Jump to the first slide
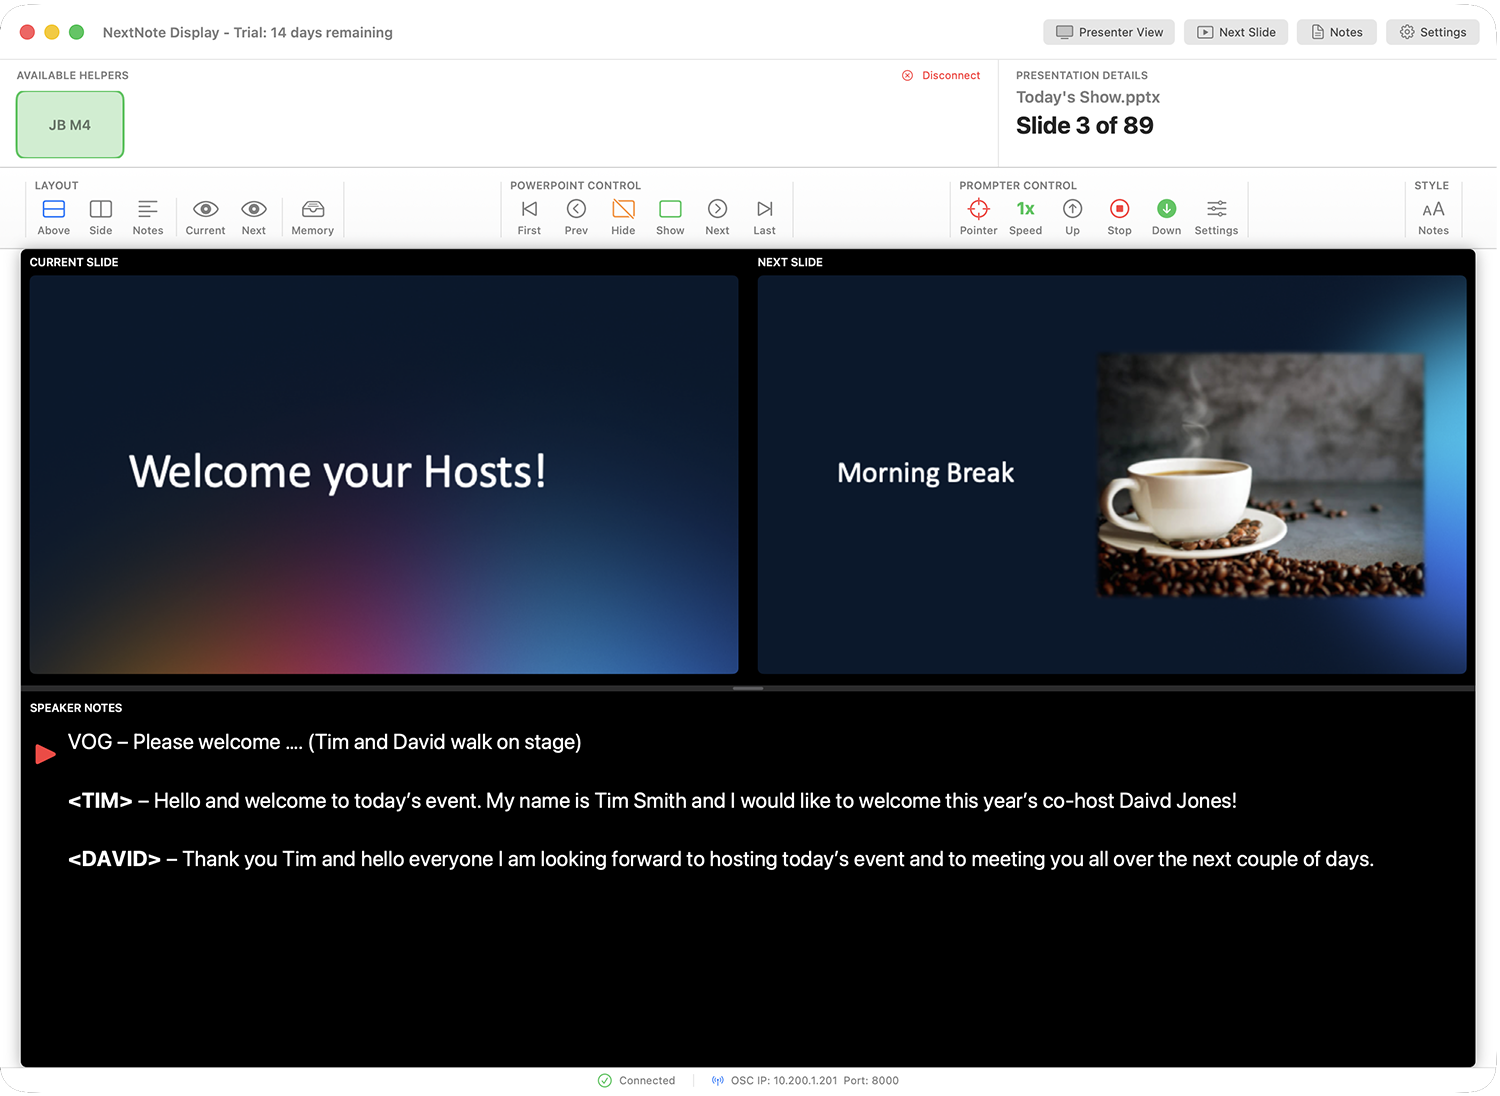The image size is (1500, 1096). [529, 214]
